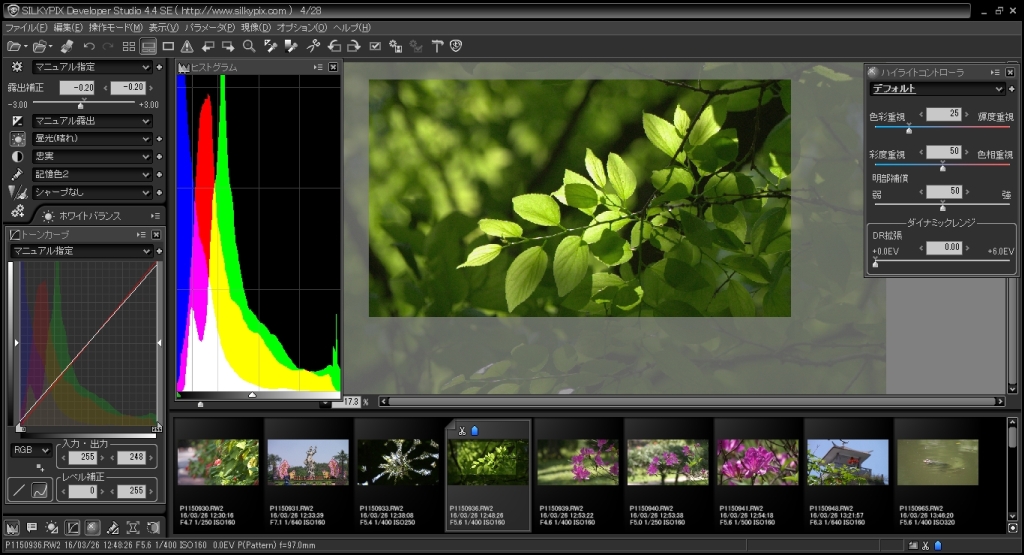This screenshot has height=555, width=1024.
Task: Click the undo arrow in toolbar
Action: pos(89,46)
